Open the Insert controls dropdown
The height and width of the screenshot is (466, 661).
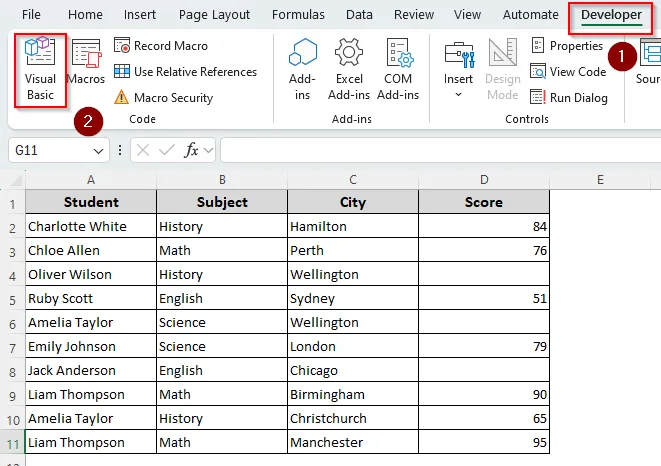tap(459, 70)
